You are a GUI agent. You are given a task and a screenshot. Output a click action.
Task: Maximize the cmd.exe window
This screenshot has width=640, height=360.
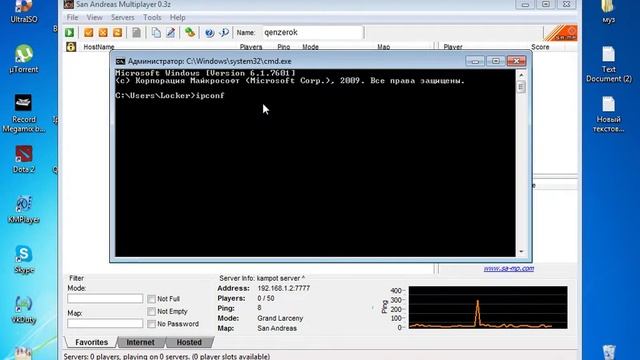[496, 61]
